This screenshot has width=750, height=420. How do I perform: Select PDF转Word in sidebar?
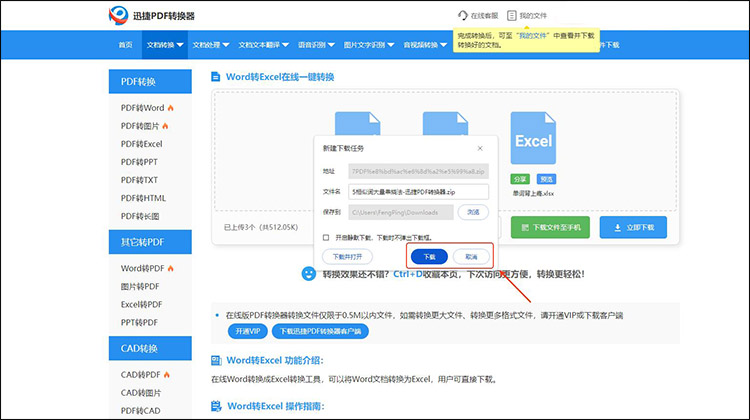coord(143,108)
